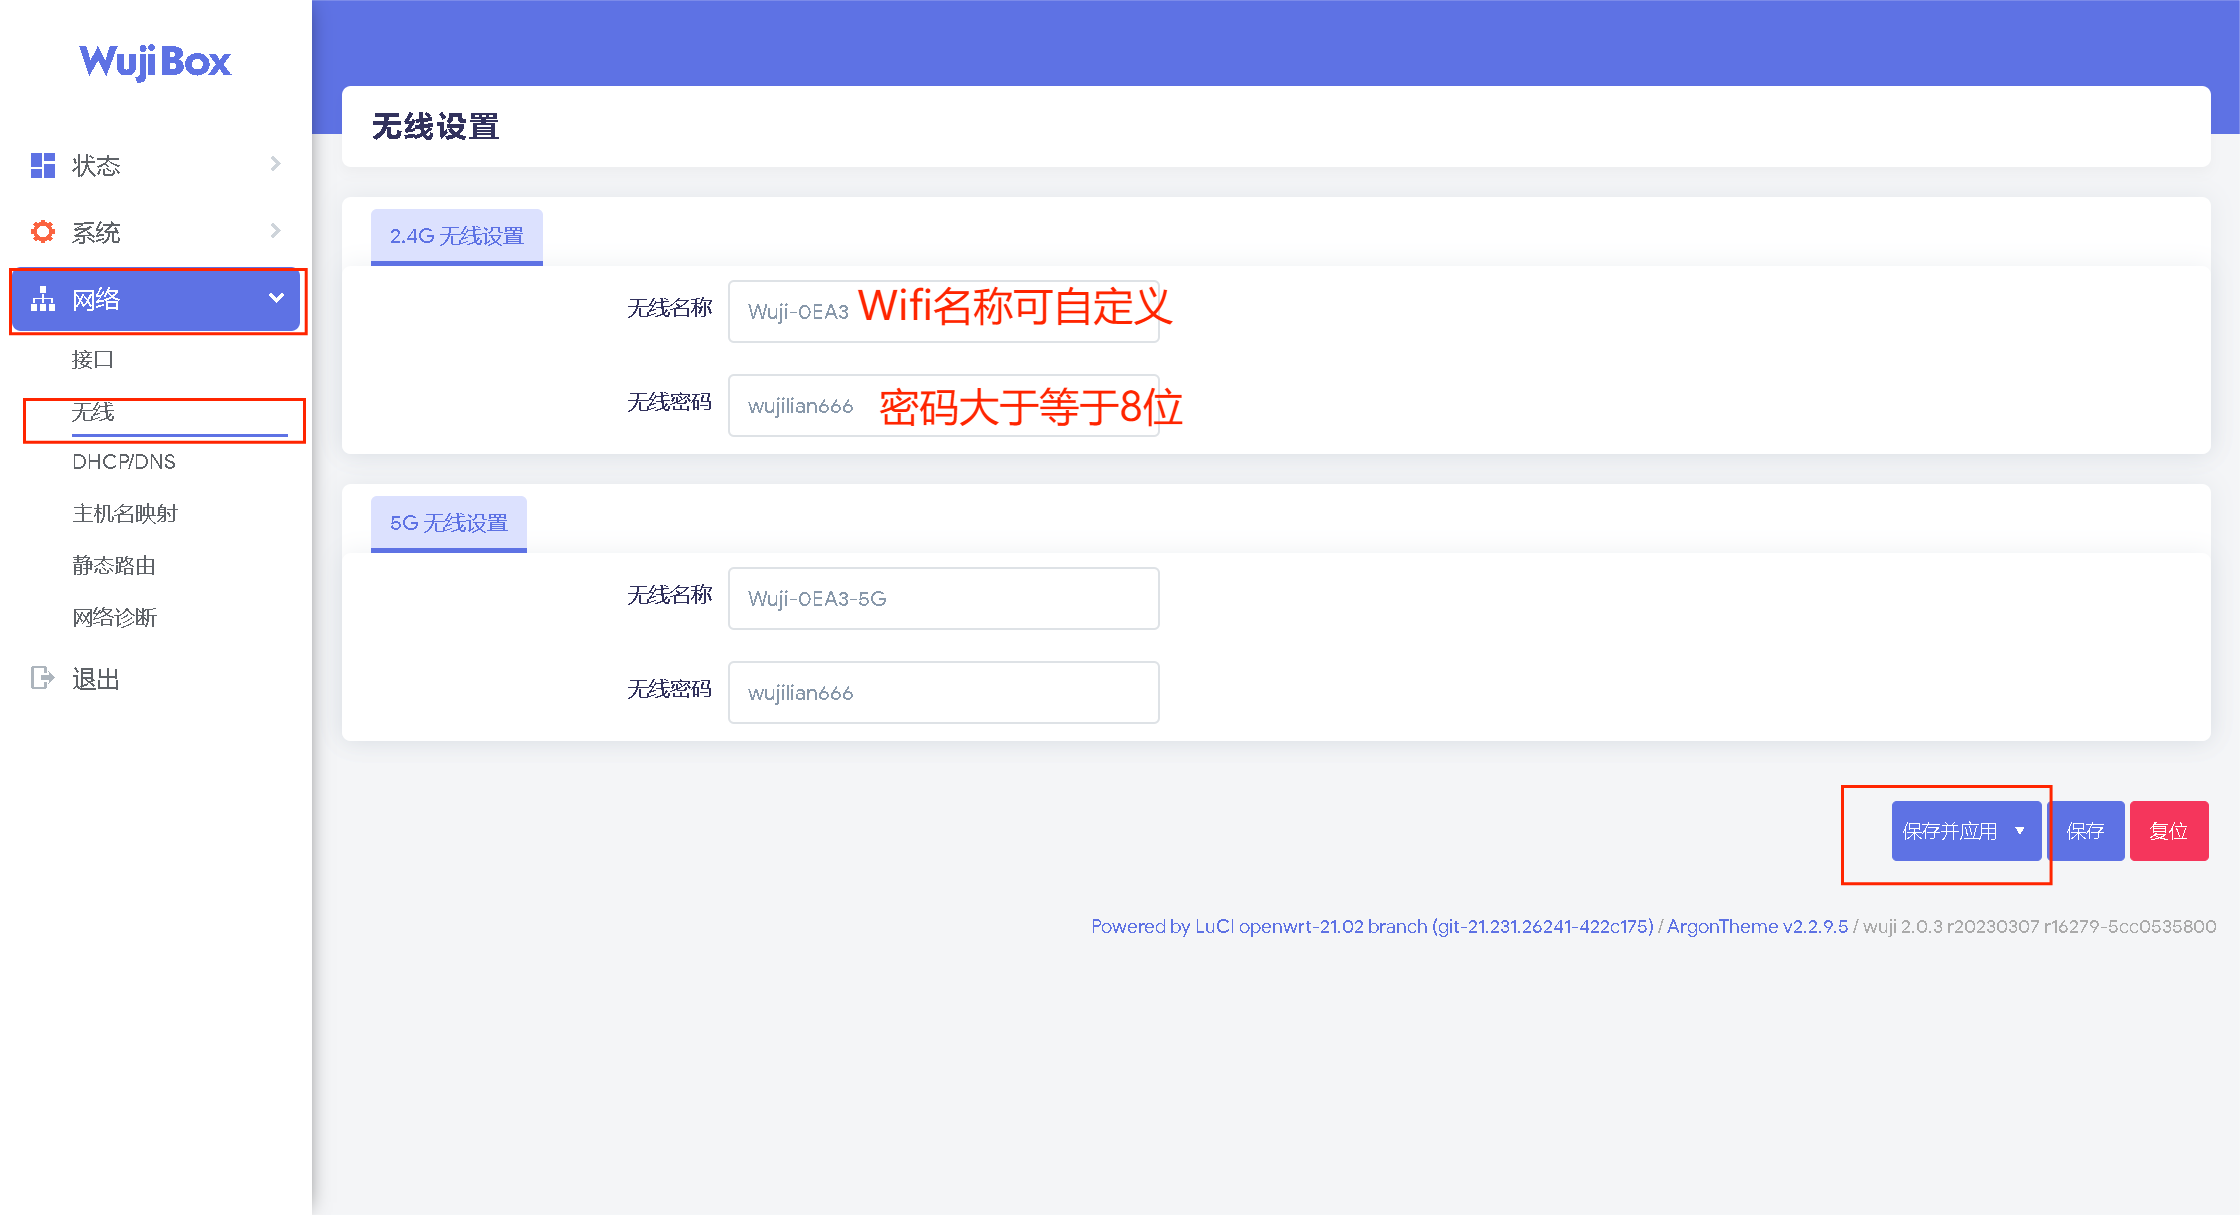Click the orange system gear icon
Image resolution: width=2240 pixels, height=1215 pixels.
tap(43, 232)
